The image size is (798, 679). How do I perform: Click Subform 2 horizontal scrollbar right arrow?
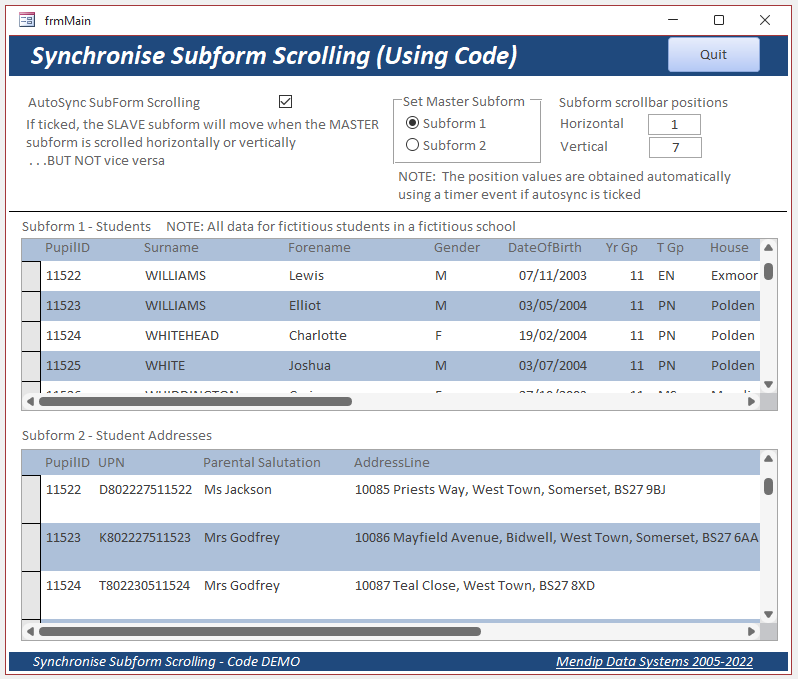click(751, 631)
